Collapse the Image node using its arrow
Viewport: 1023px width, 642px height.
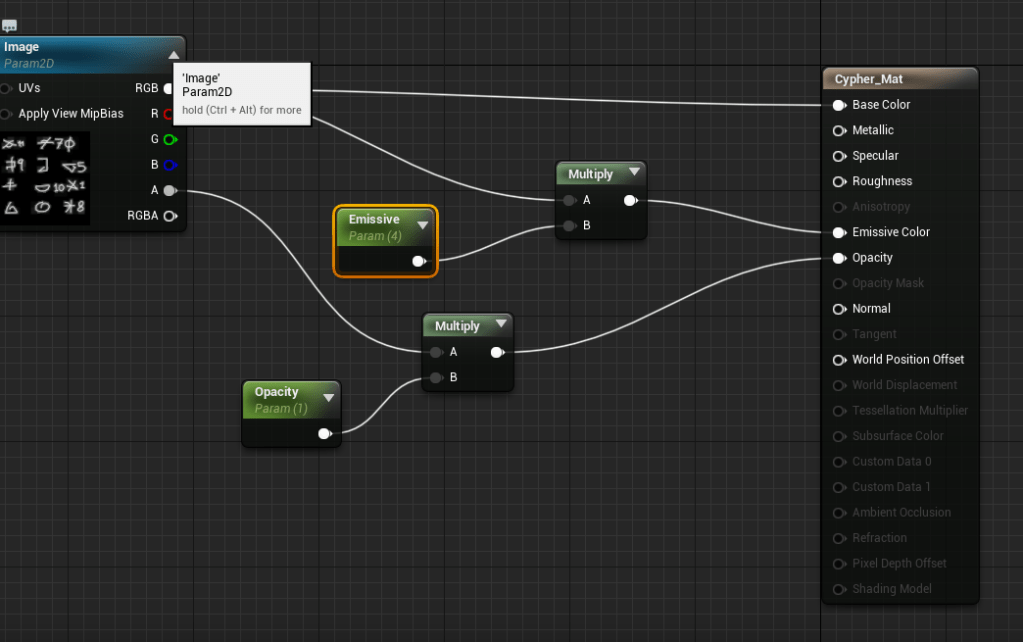(174, 55)
